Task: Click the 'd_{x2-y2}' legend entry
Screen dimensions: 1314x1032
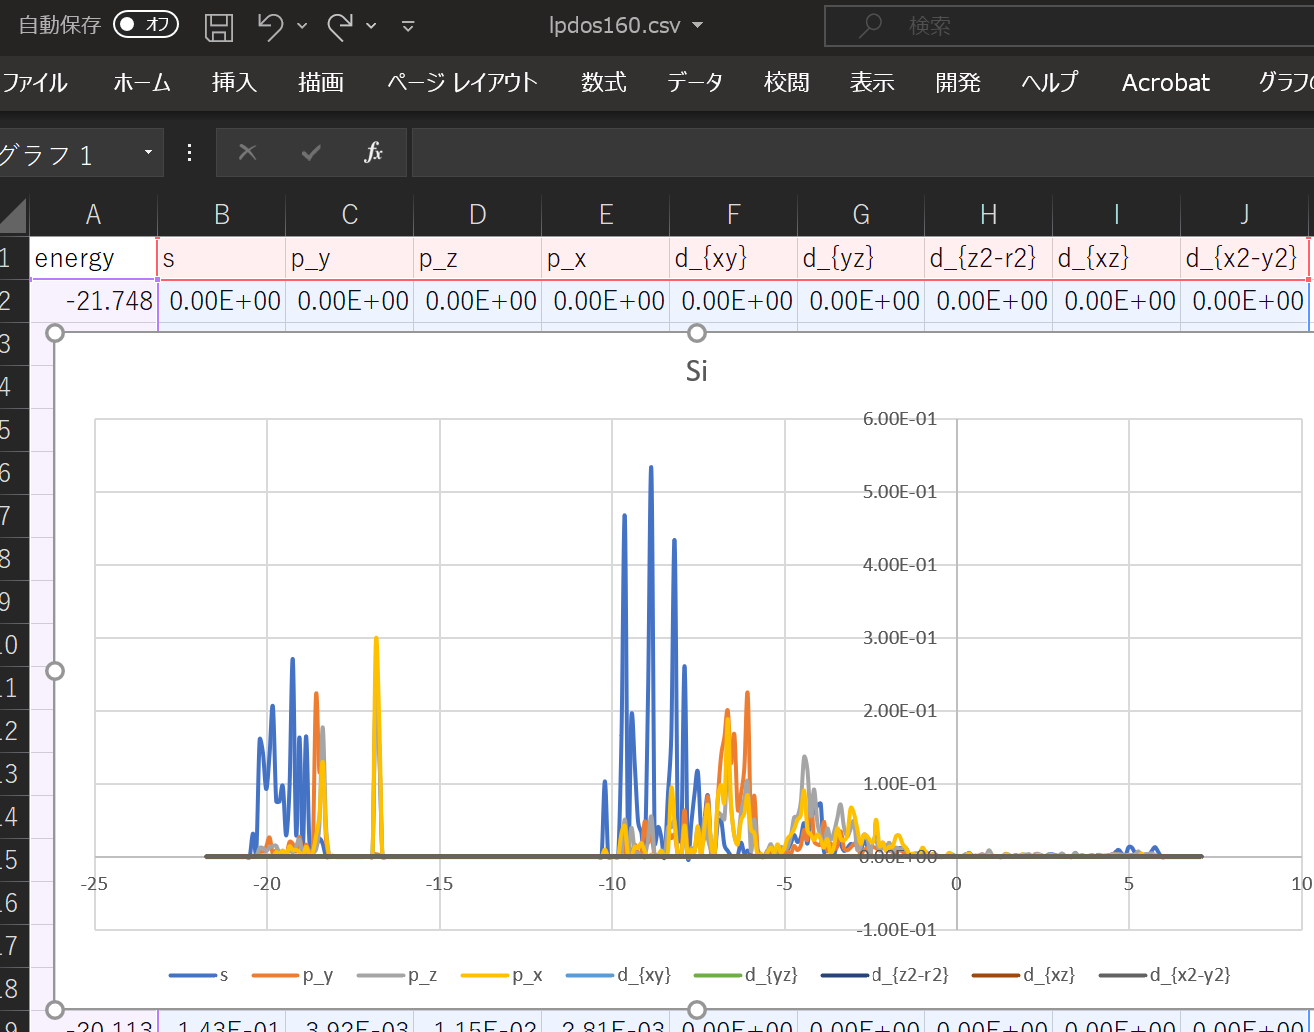Action: pyautogui.click(x=1164, y=975)
